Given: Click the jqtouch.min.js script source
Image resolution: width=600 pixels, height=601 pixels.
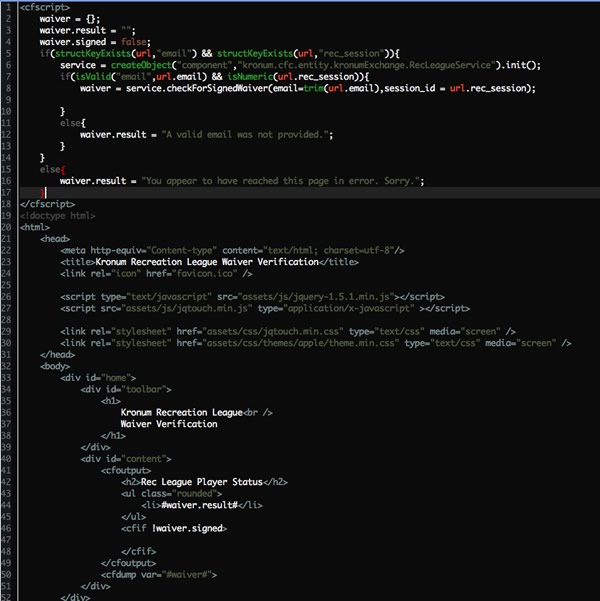Looking at the screenshot, I should tap(187, 308).
